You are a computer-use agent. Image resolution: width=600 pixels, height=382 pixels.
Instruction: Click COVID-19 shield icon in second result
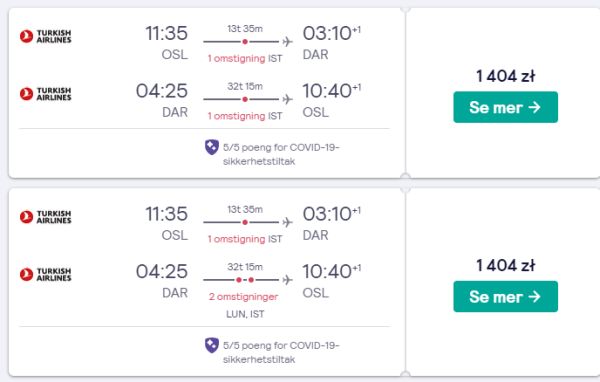(212, 345)
